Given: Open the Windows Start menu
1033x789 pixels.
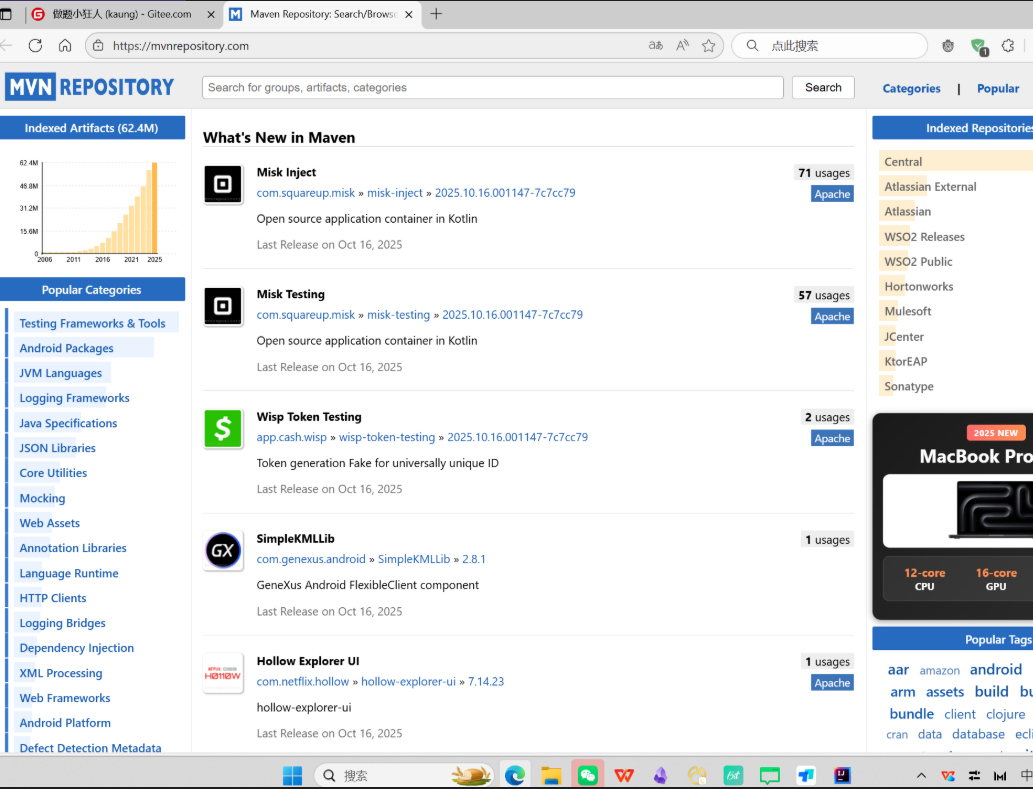Looking at the screenshot, I should (x=293, y=775).
